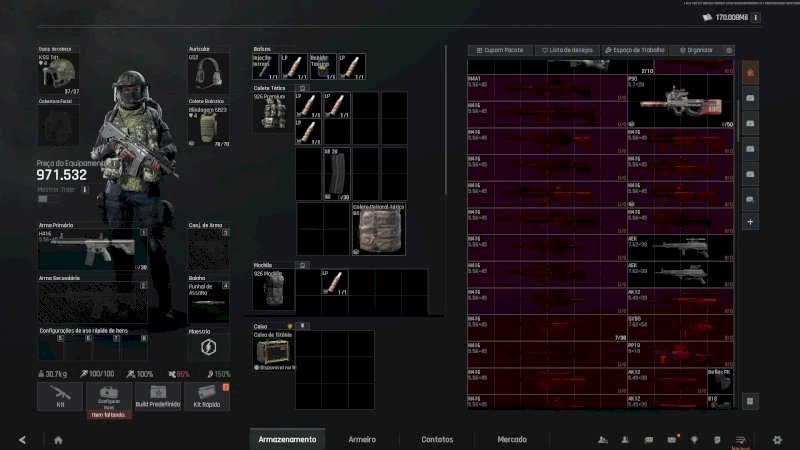The height and width of the screenshot is (450, 800).
Task: Click the Configurar Itens button
Action: 109,396
